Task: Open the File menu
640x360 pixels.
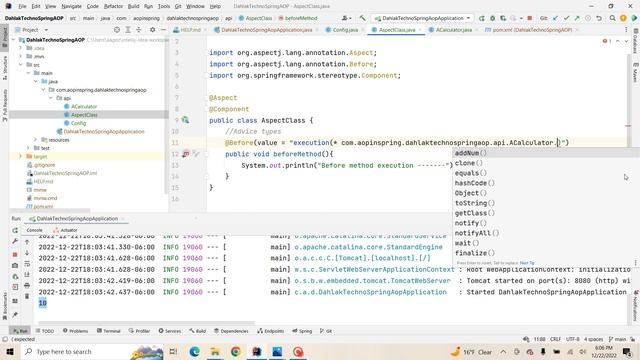Action: (22, 6)
